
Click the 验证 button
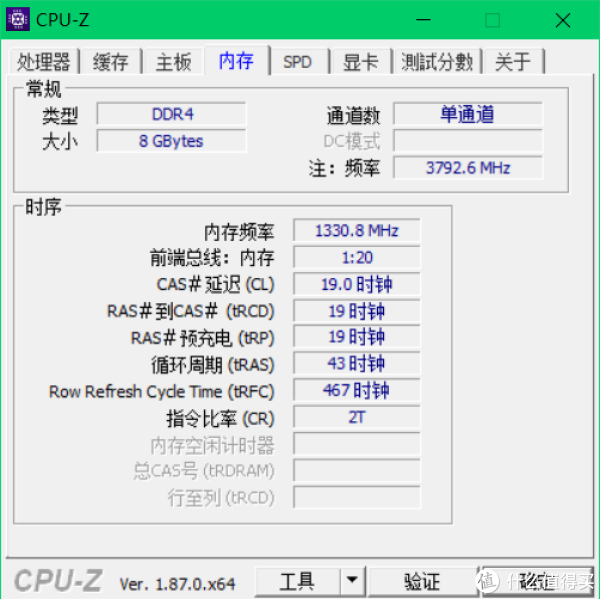tap(422, 581)
